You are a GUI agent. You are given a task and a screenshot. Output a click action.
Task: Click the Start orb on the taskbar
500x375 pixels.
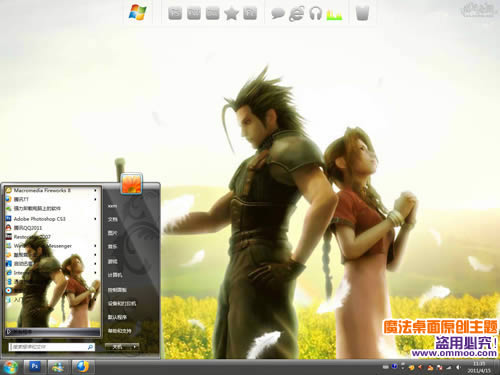coord(10,367)
